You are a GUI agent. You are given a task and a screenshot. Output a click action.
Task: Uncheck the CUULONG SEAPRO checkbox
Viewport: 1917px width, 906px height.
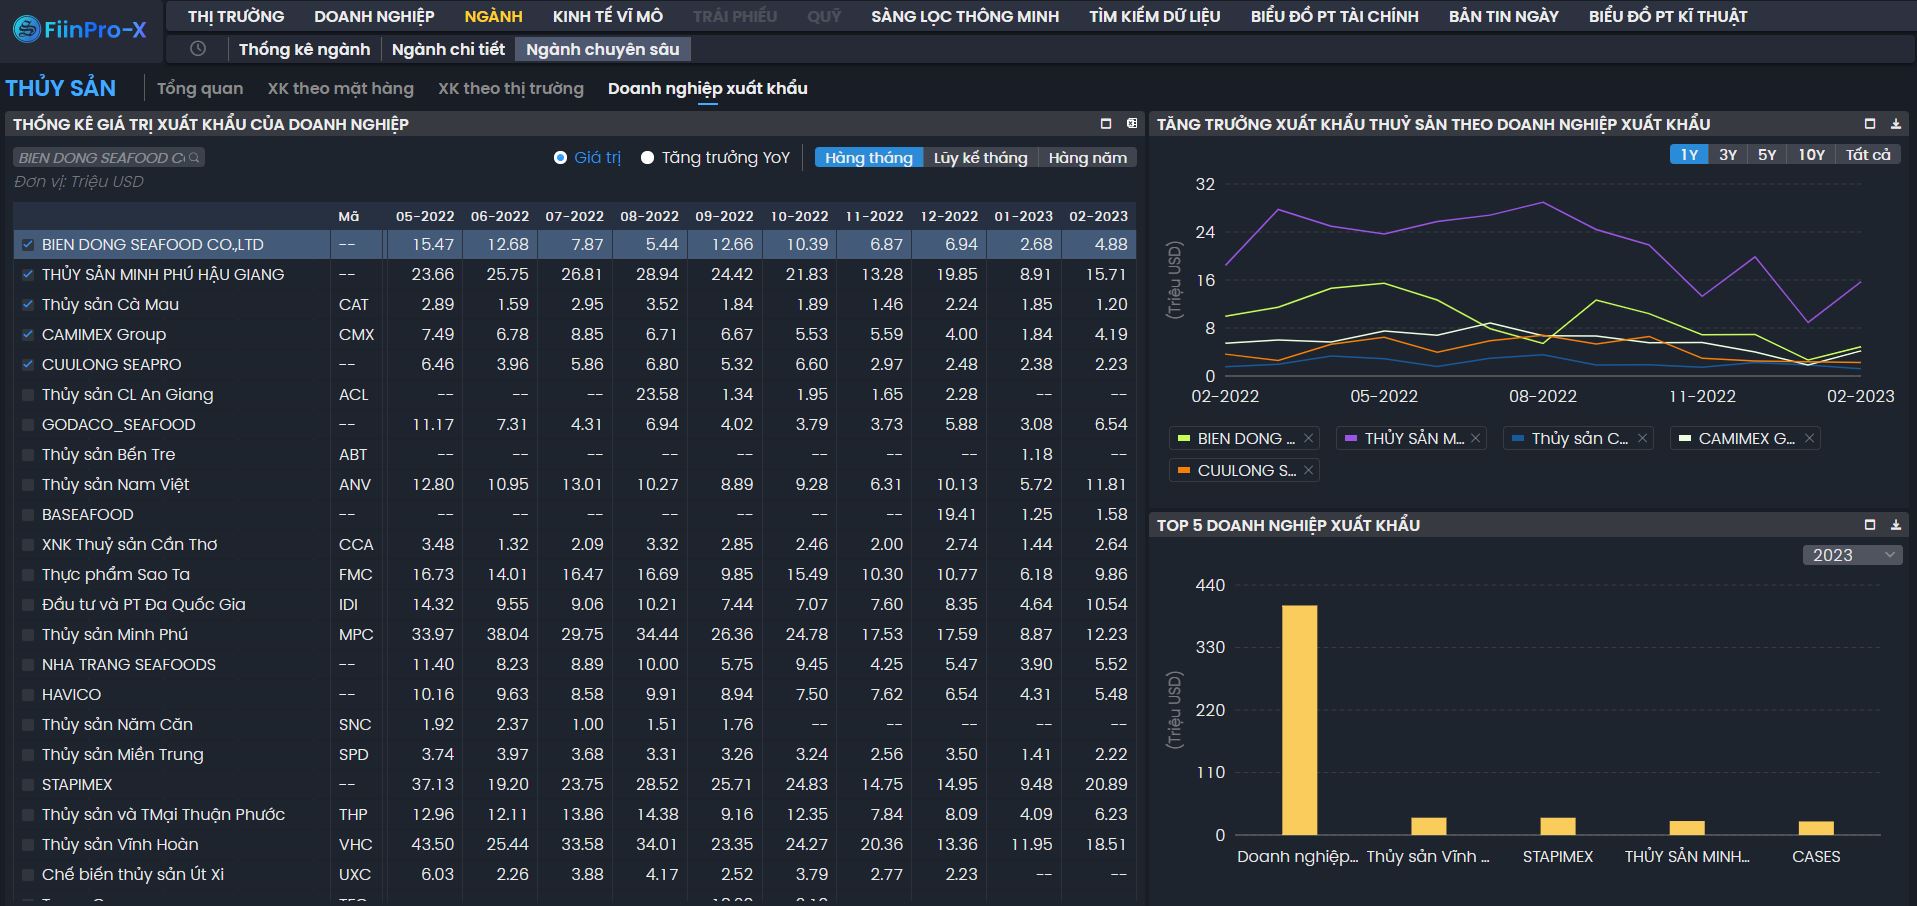click(28, 365)
